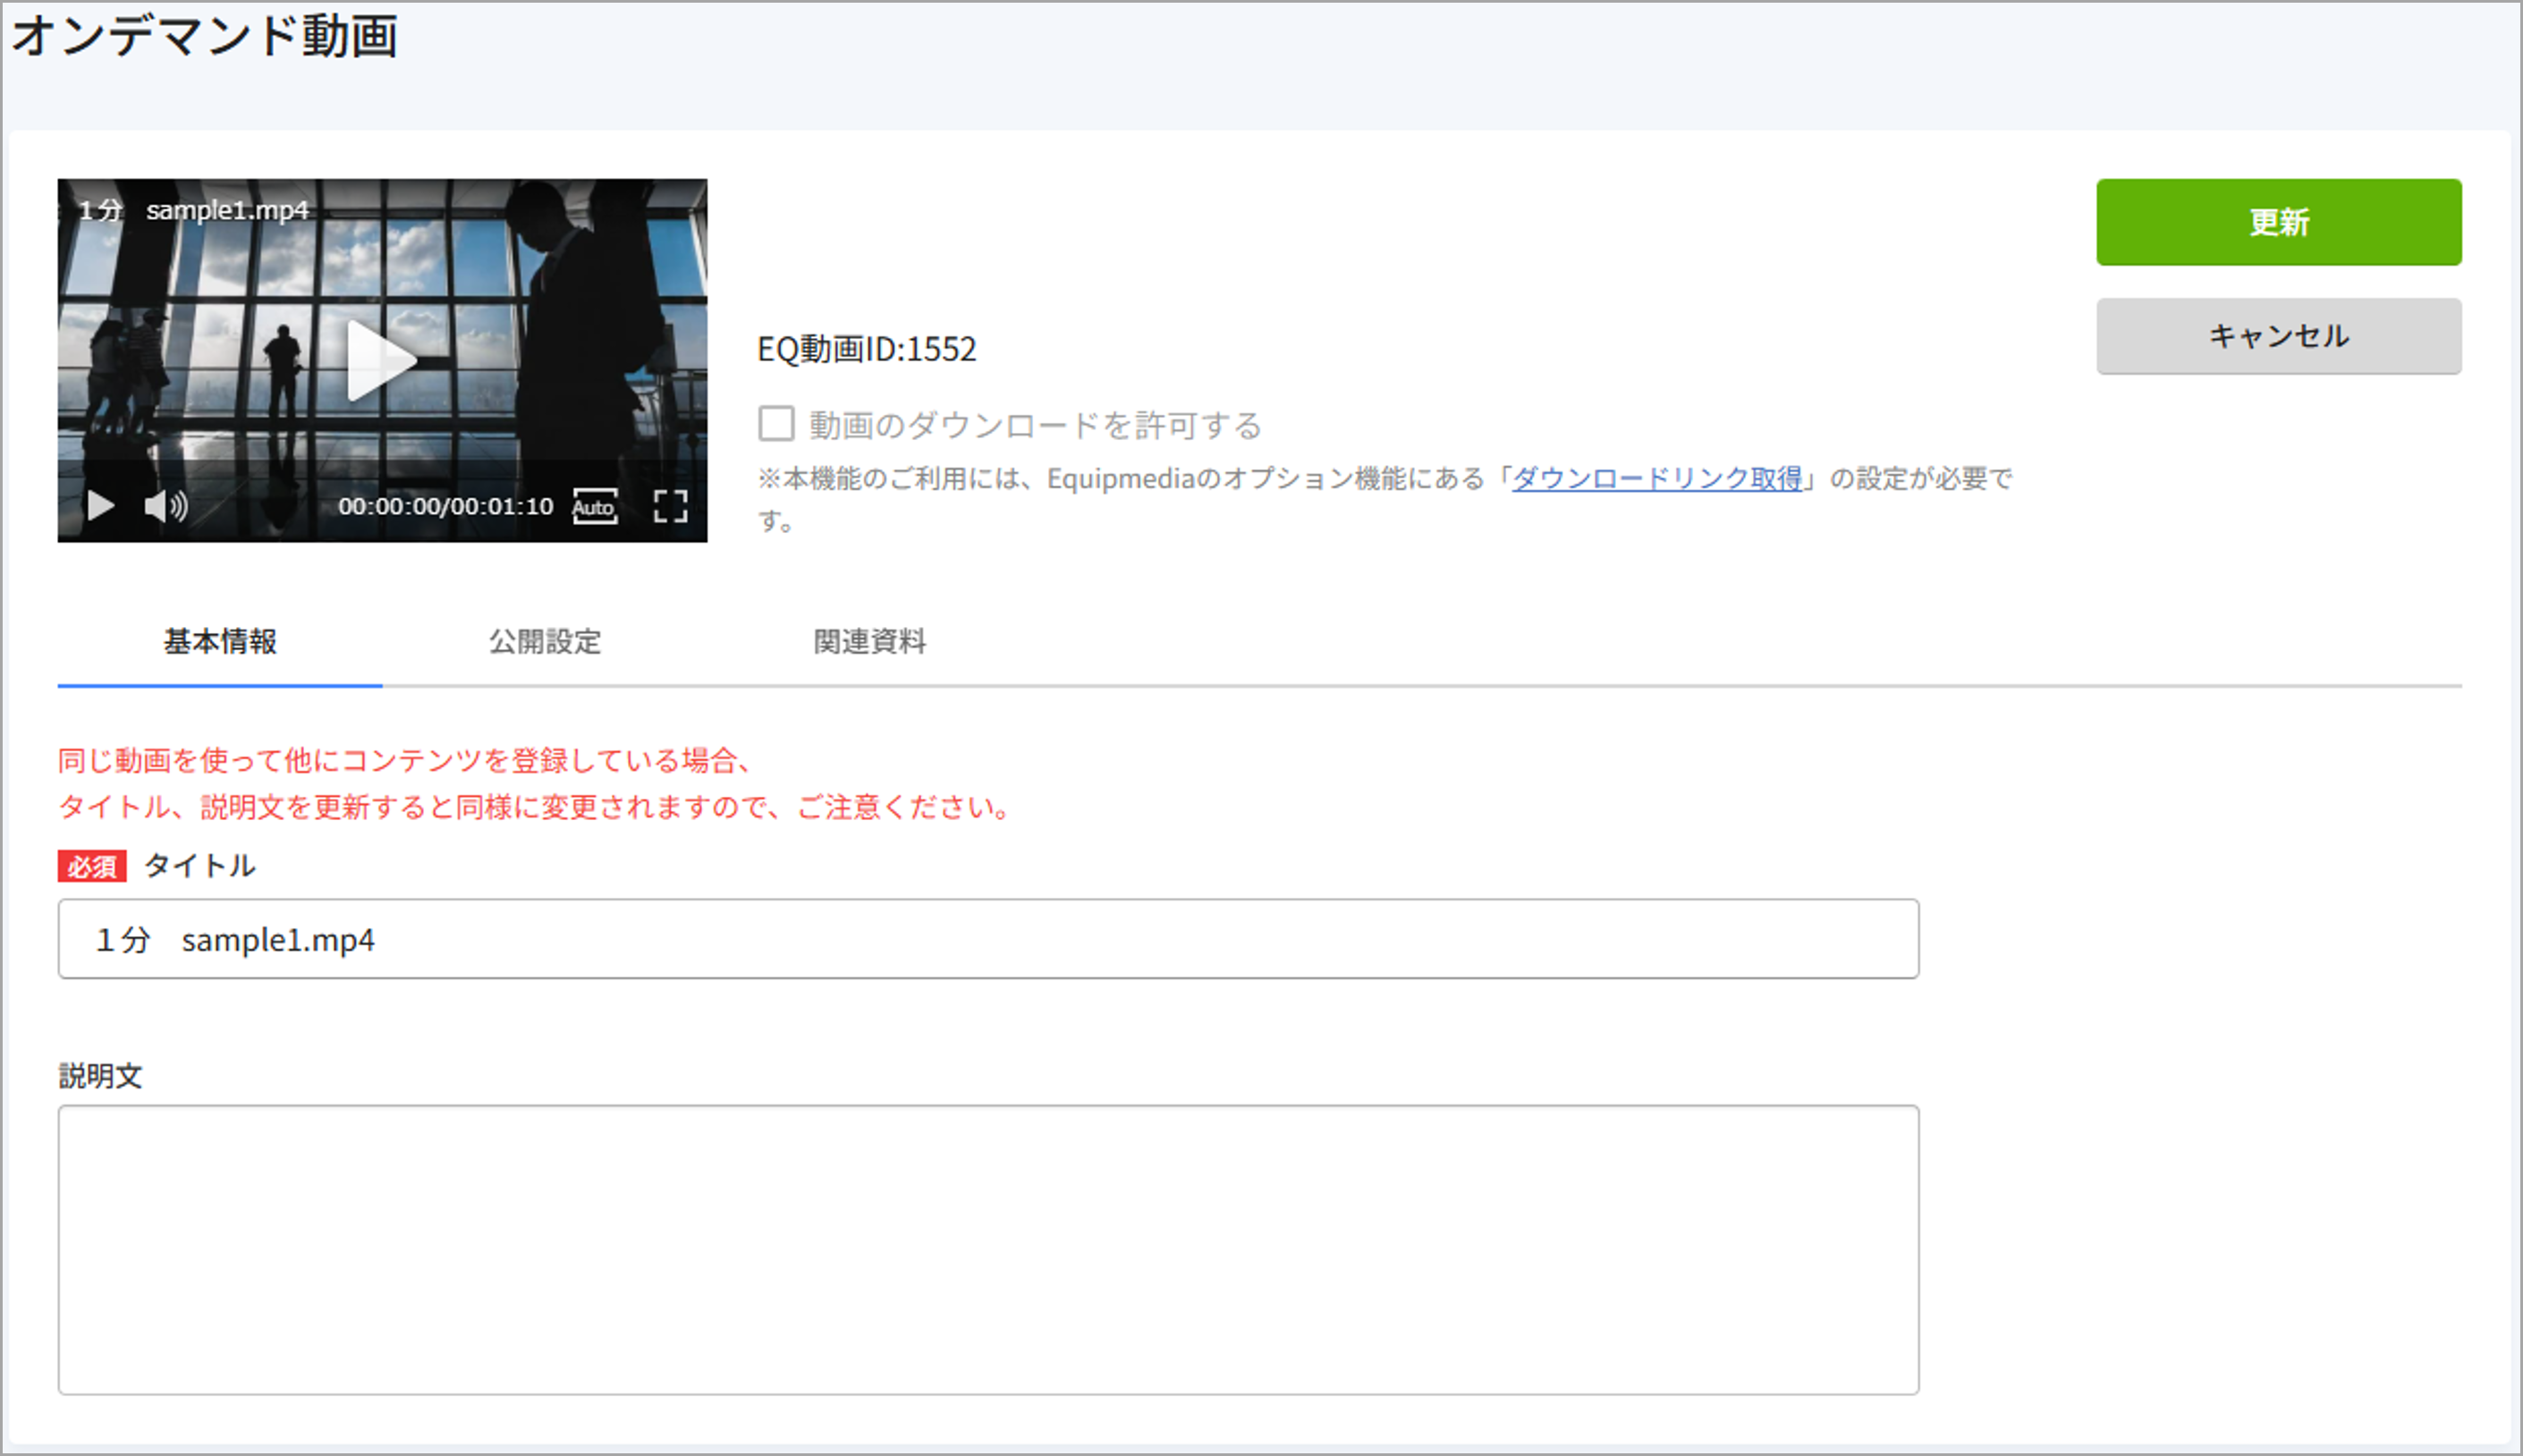Image resolution: width=2523 pixels, height=1456 pixels.
Task: Enter fullscreen mode on the video player
Action: (670, 507)
